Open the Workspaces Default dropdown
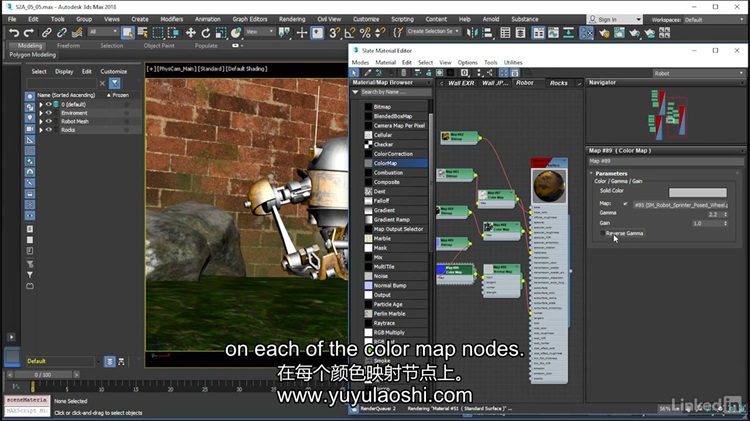The height and width of the screenshot is (421, 750). click(713, 20)
